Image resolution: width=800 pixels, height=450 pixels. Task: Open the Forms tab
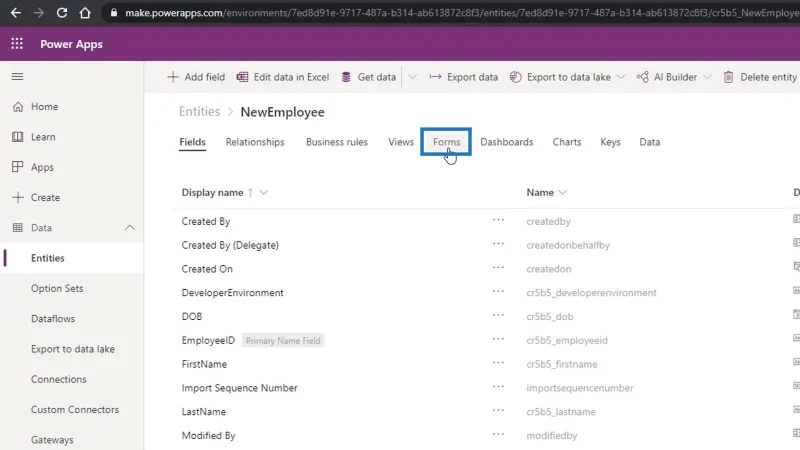446,142
